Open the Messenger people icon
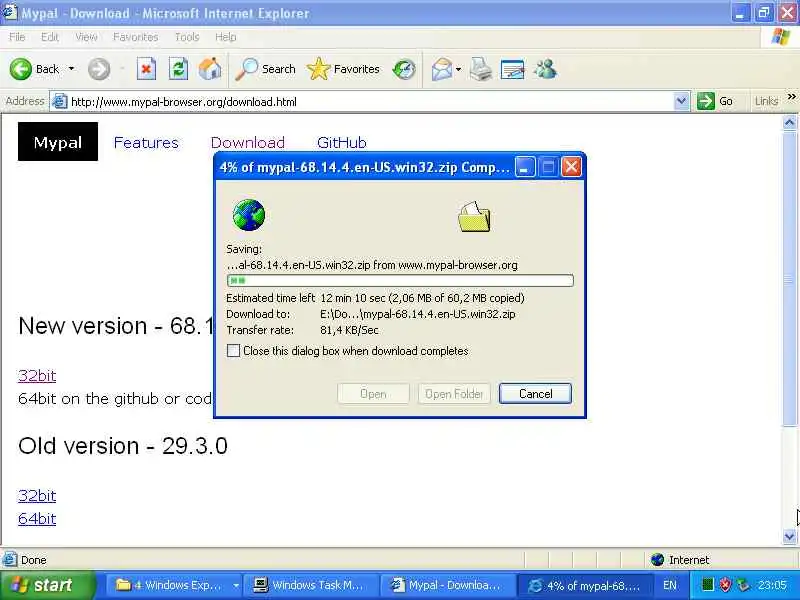Image resolution: width=800 pixels, height=600 pixels. click(x=545, y=69)
